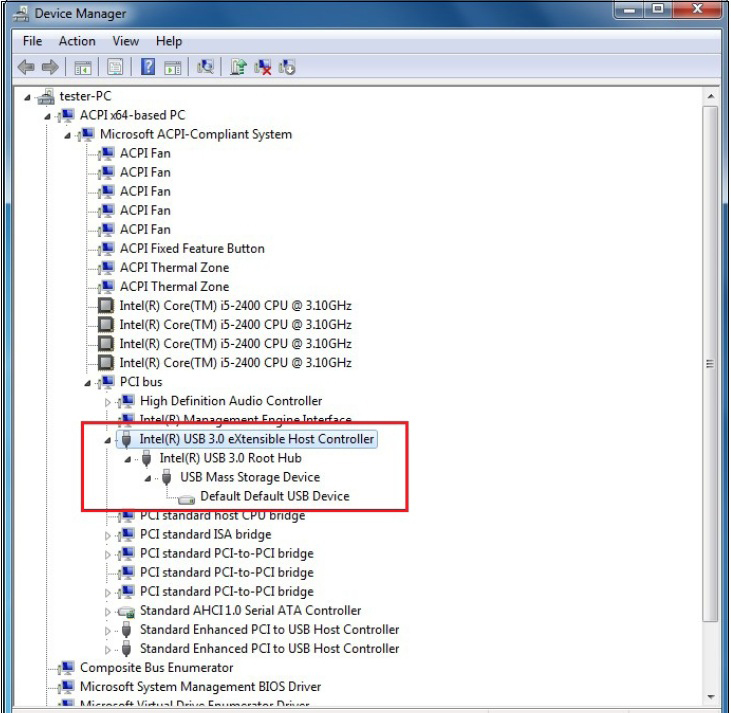The height and width of the screenshot is (713, 731).
Task: Select the PCI standard host CPU bridge row
Action: (x=222, y=516)
